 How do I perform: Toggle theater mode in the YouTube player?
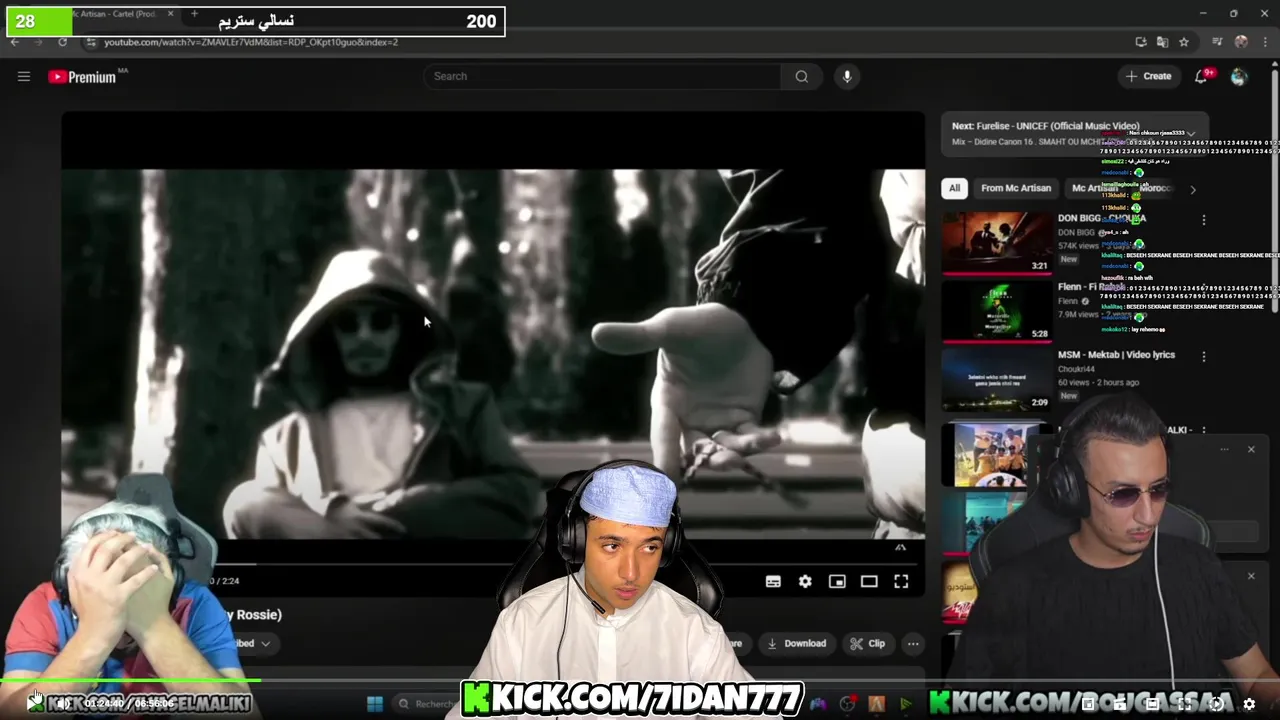click(869, 581)
